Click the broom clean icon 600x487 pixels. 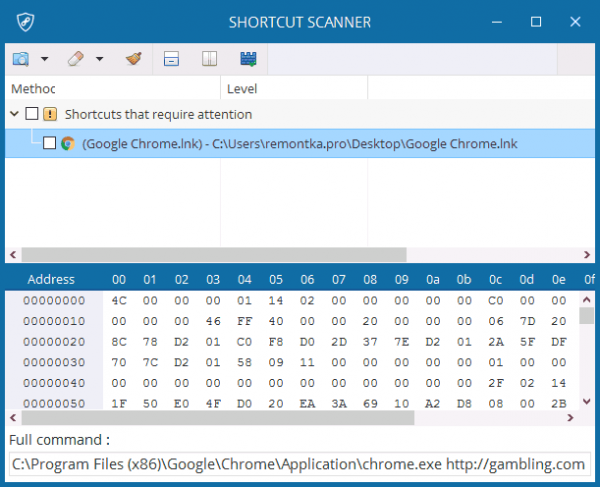(134, 59)
